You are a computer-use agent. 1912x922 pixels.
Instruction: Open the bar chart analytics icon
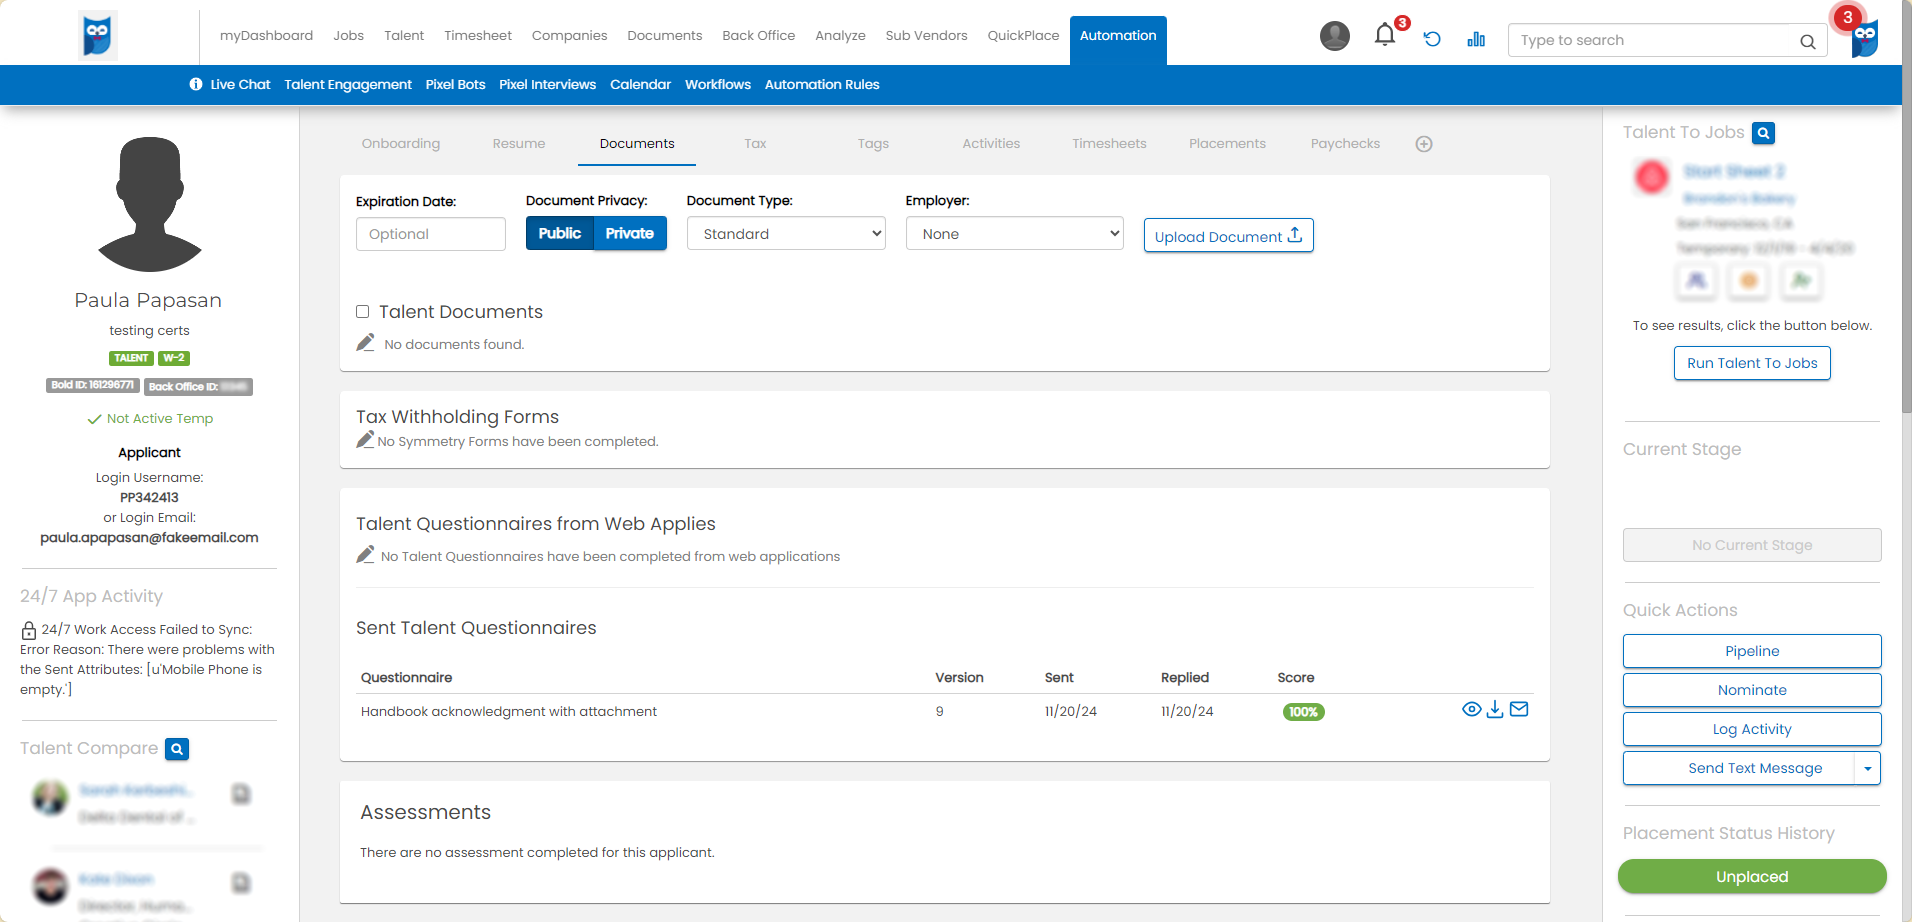(x=1476, y=39)
